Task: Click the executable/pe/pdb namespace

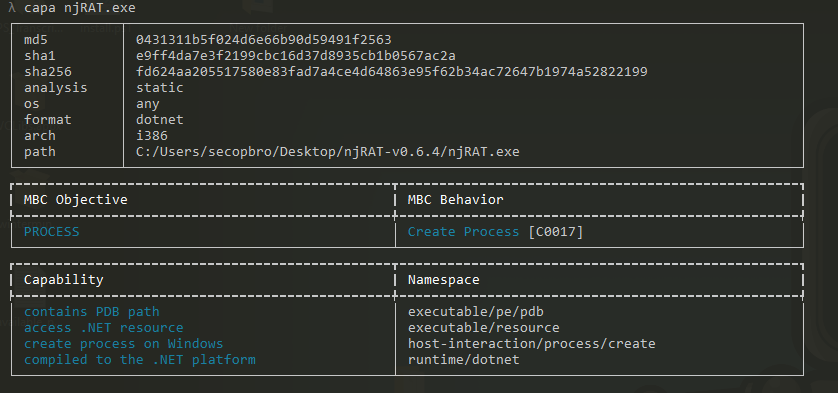Action: tap(476, 311)
